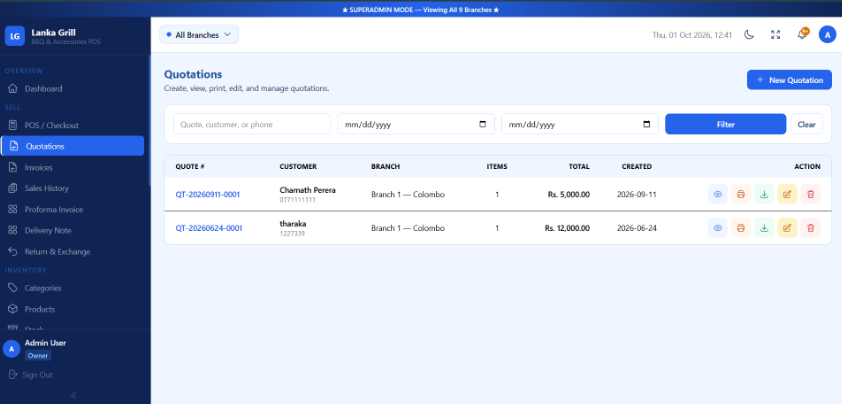Sign Out of the account
The width and height of the screenshot is (842, 404).
tap(31, 375)
